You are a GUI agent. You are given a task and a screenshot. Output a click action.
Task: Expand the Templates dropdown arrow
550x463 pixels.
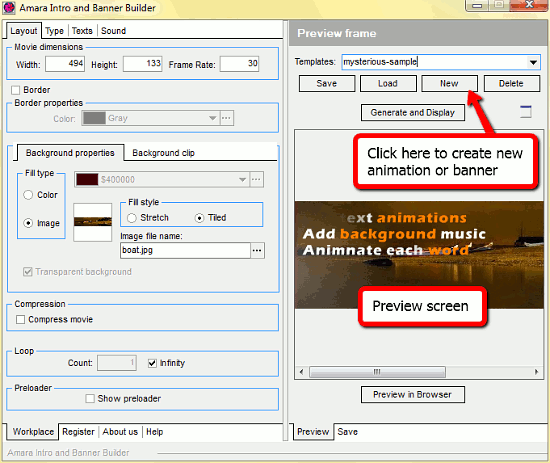point(533,62)
